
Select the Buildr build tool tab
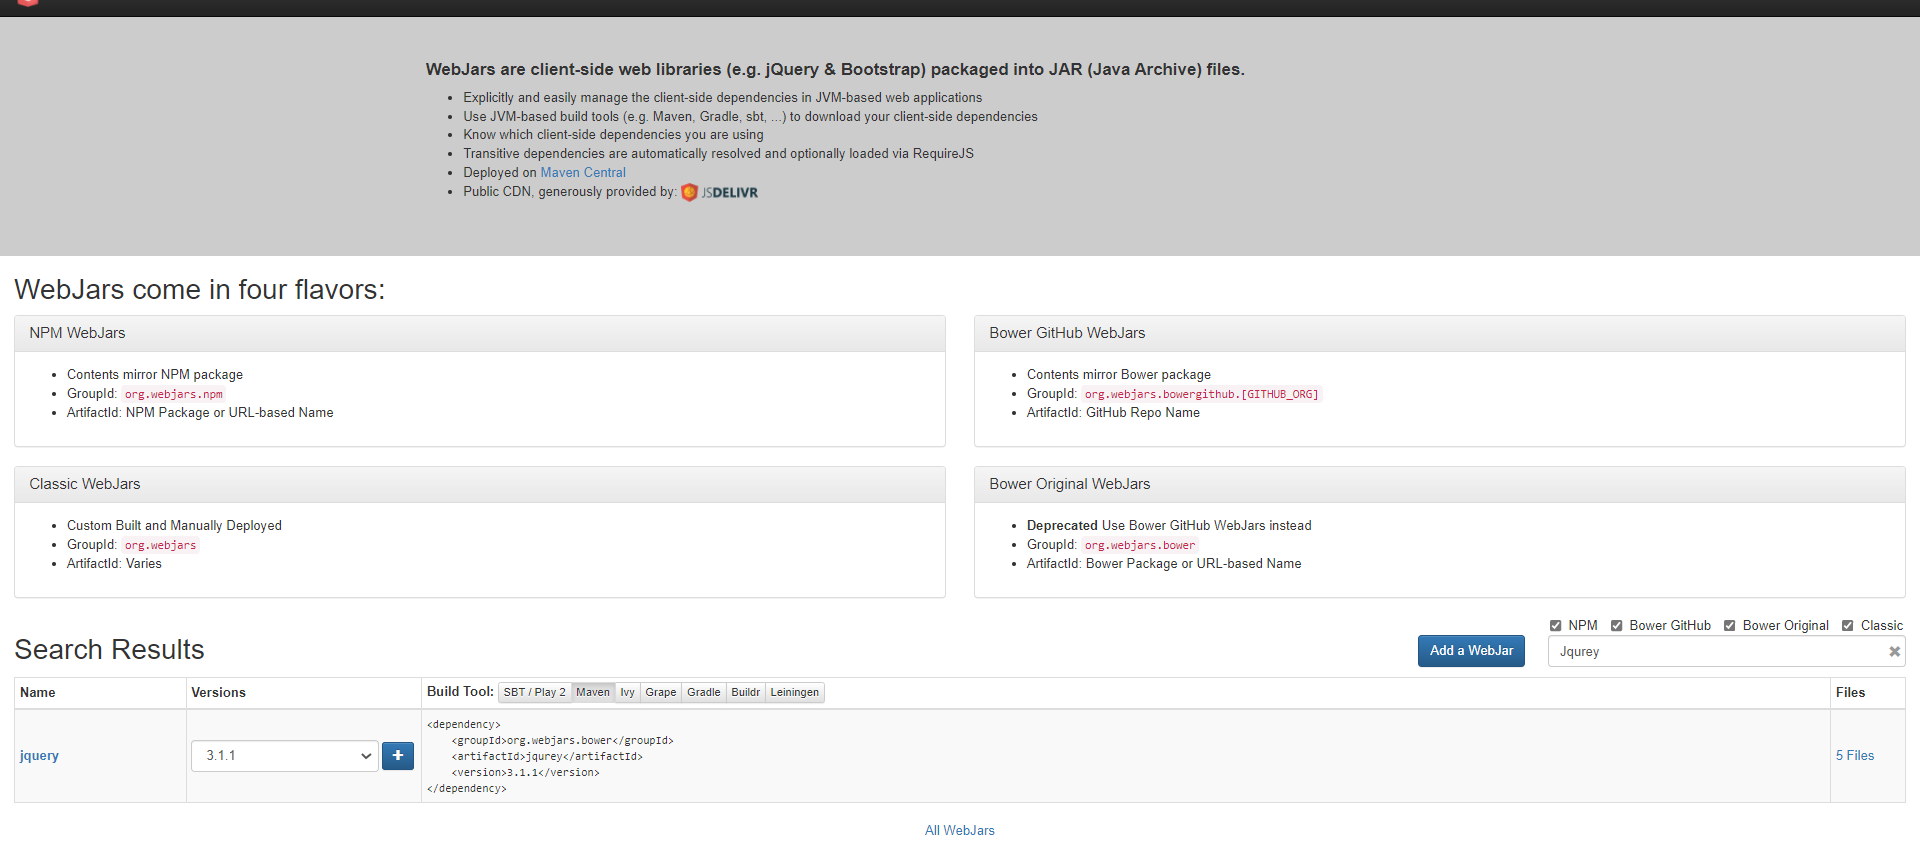click(745, 692)
